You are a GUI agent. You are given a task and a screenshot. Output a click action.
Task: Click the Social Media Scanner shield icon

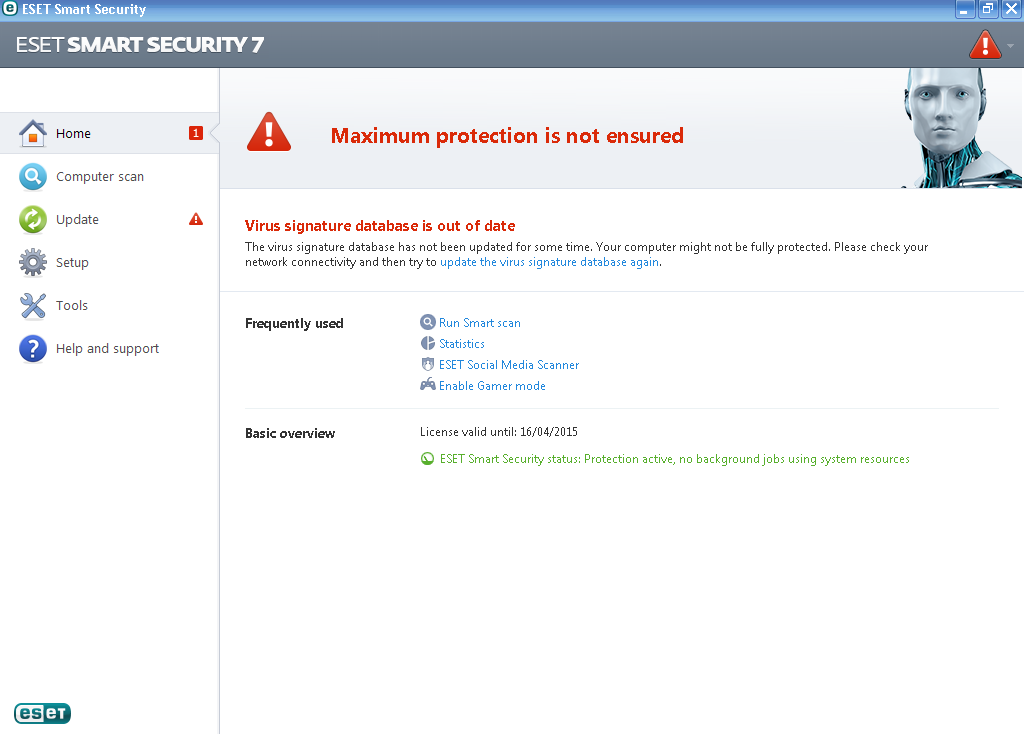(428, 364)
